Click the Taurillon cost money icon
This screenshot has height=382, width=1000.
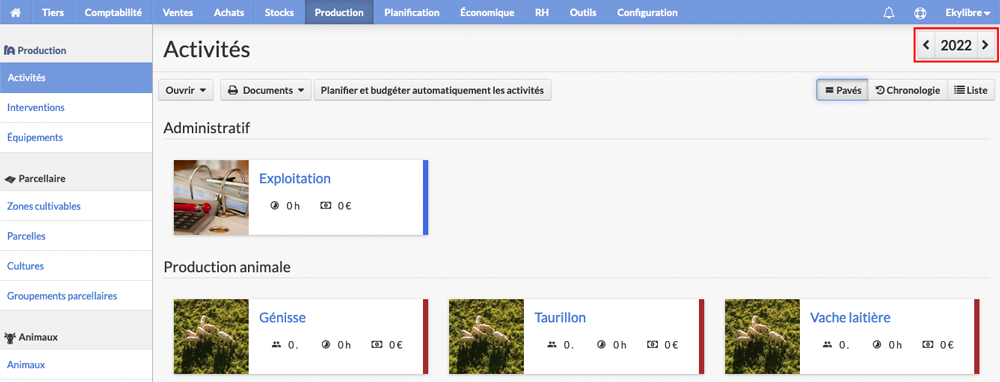coord(652,344)
